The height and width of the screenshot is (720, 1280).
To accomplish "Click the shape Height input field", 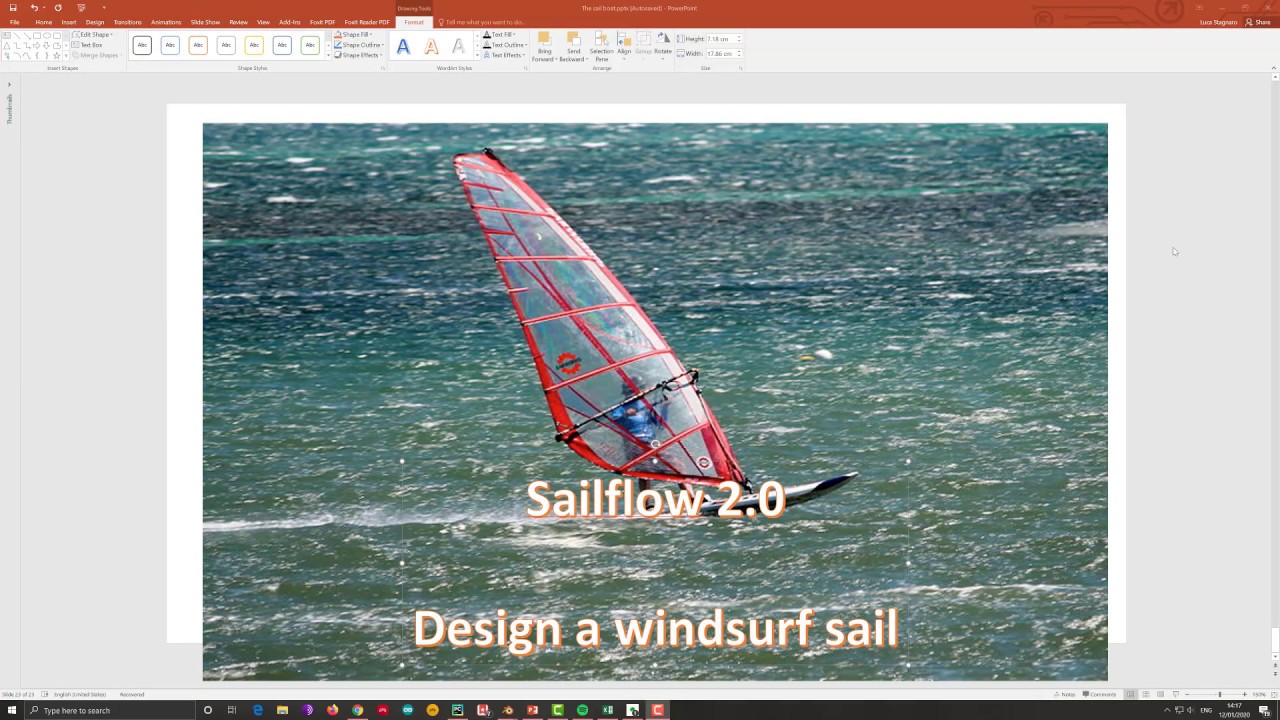I will 722,39.
